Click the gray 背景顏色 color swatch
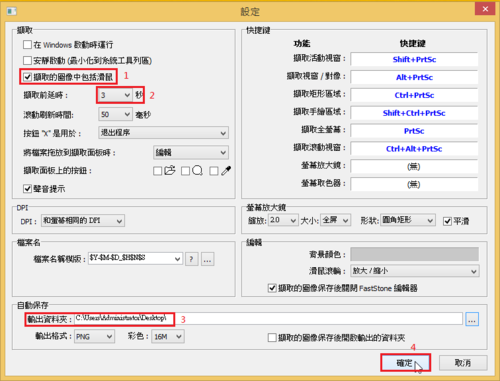The height and width of the screenshot is (381, 500). (415, 254)
